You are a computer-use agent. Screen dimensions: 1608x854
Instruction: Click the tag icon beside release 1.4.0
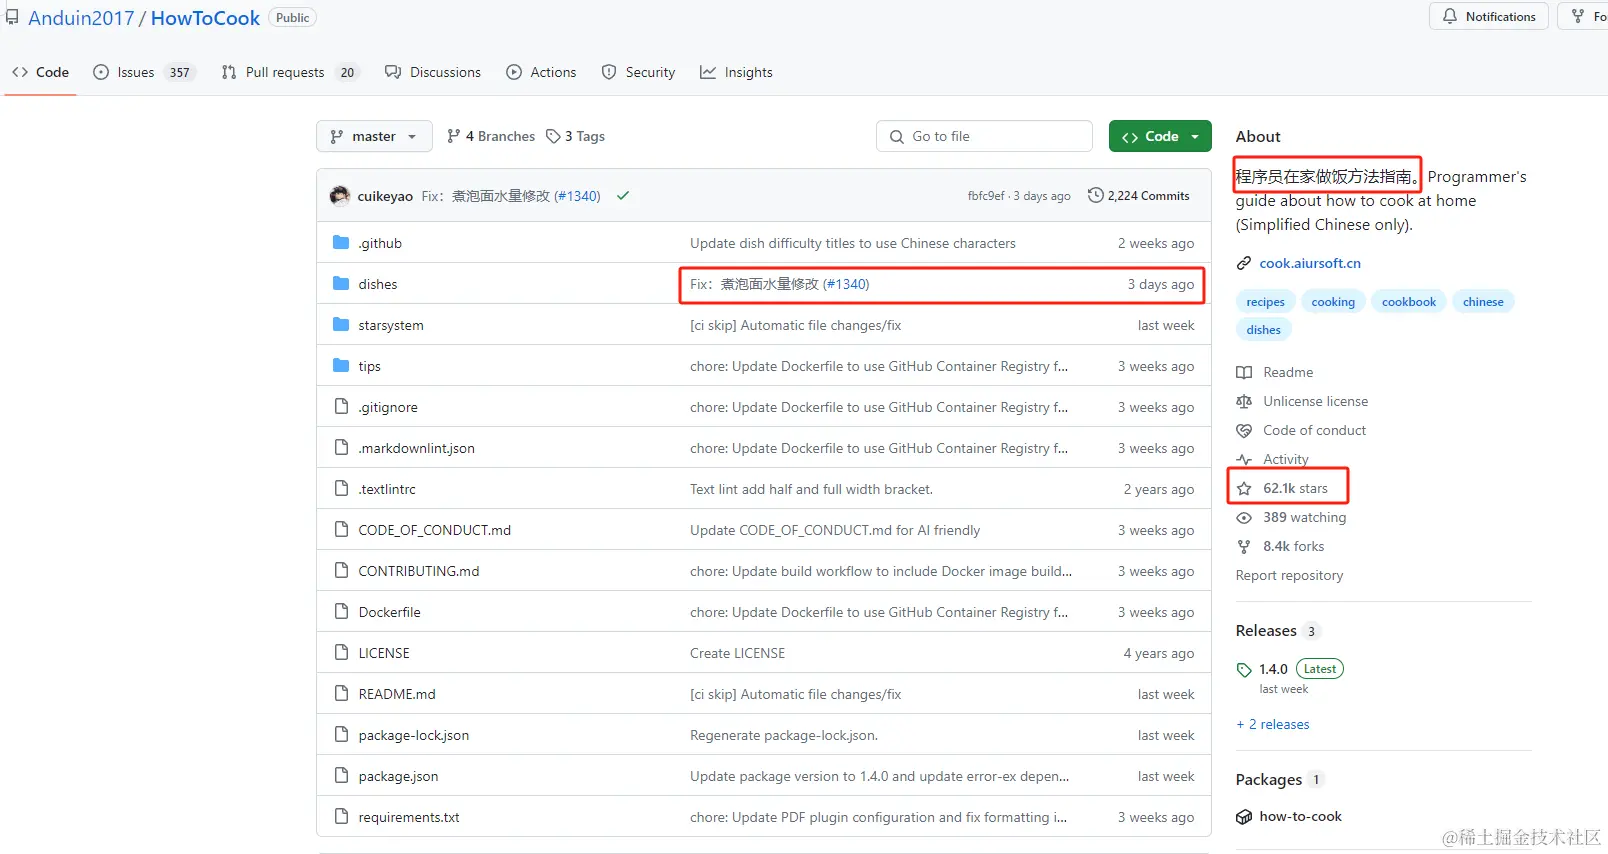[x=1244, y=669]
